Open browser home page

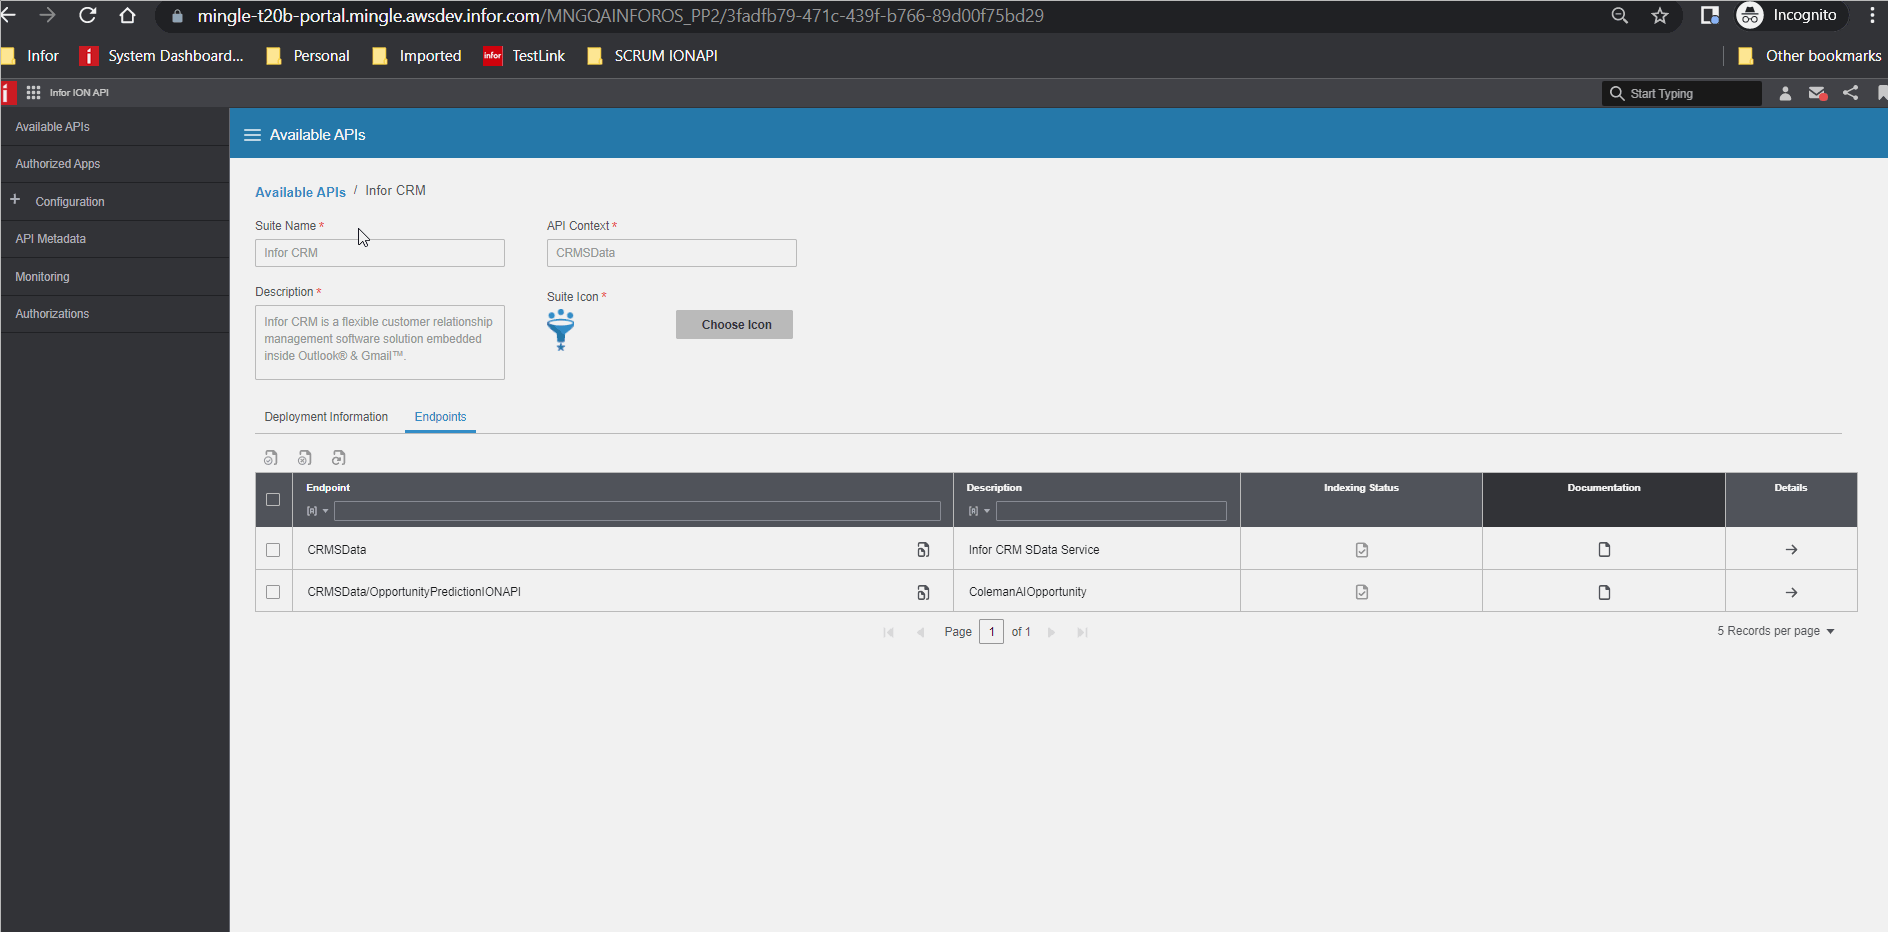[127, 15]
